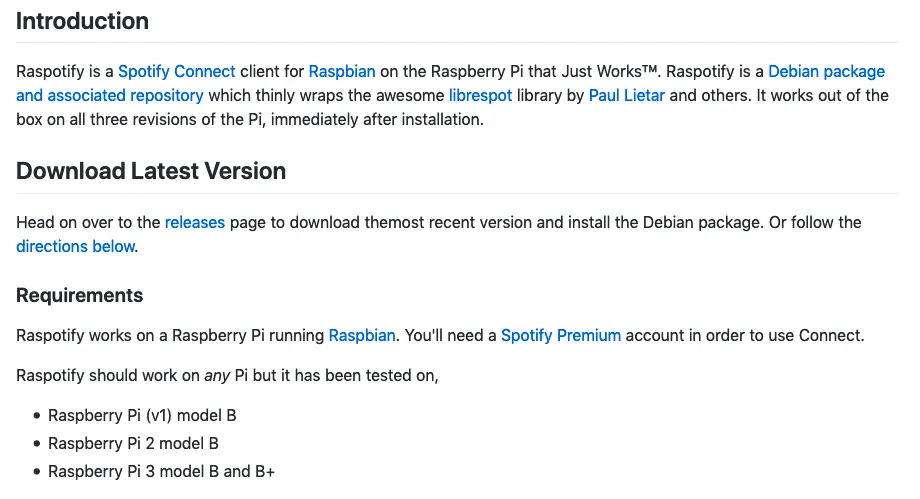Open the librespot library link

coord(481,96)
